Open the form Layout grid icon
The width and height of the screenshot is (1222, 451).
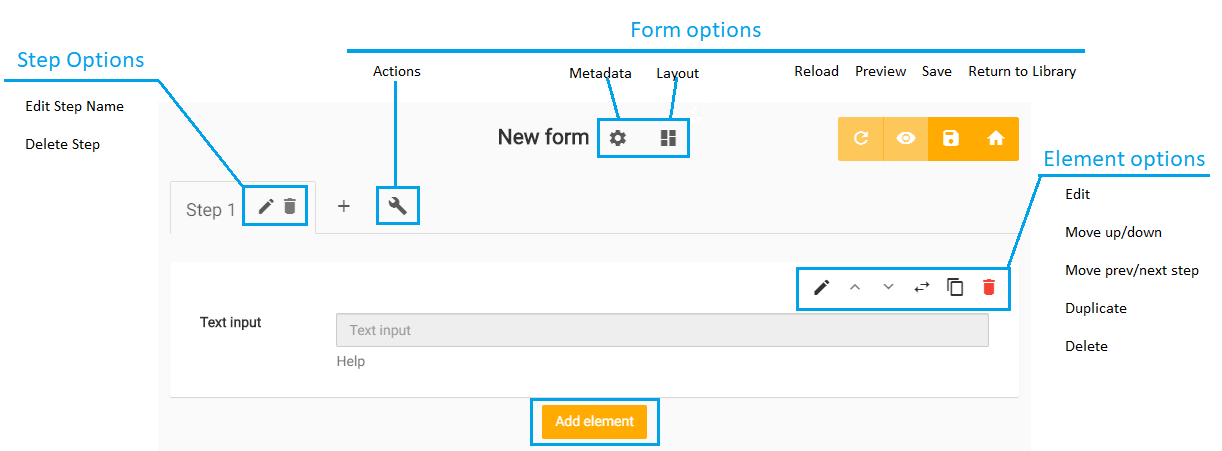668,138
